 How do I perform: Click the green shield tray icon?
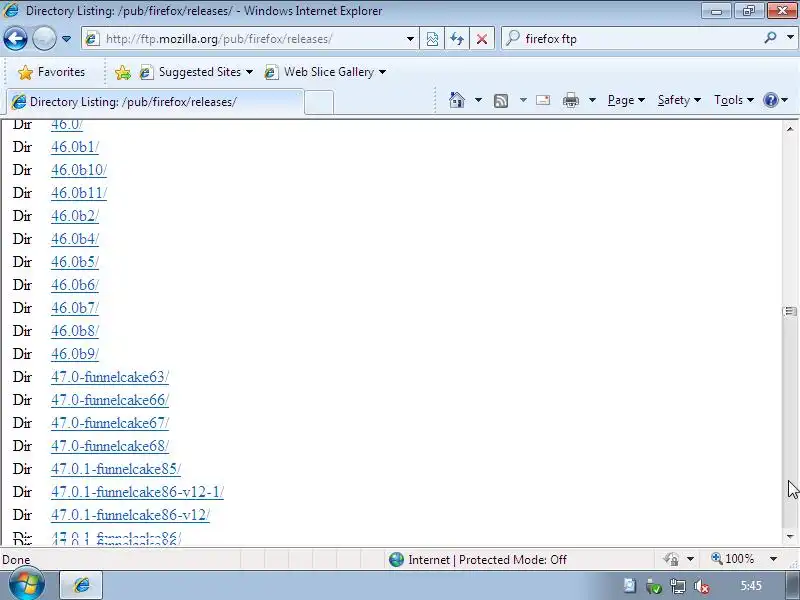pyautogui.click(x=654, y=587)
